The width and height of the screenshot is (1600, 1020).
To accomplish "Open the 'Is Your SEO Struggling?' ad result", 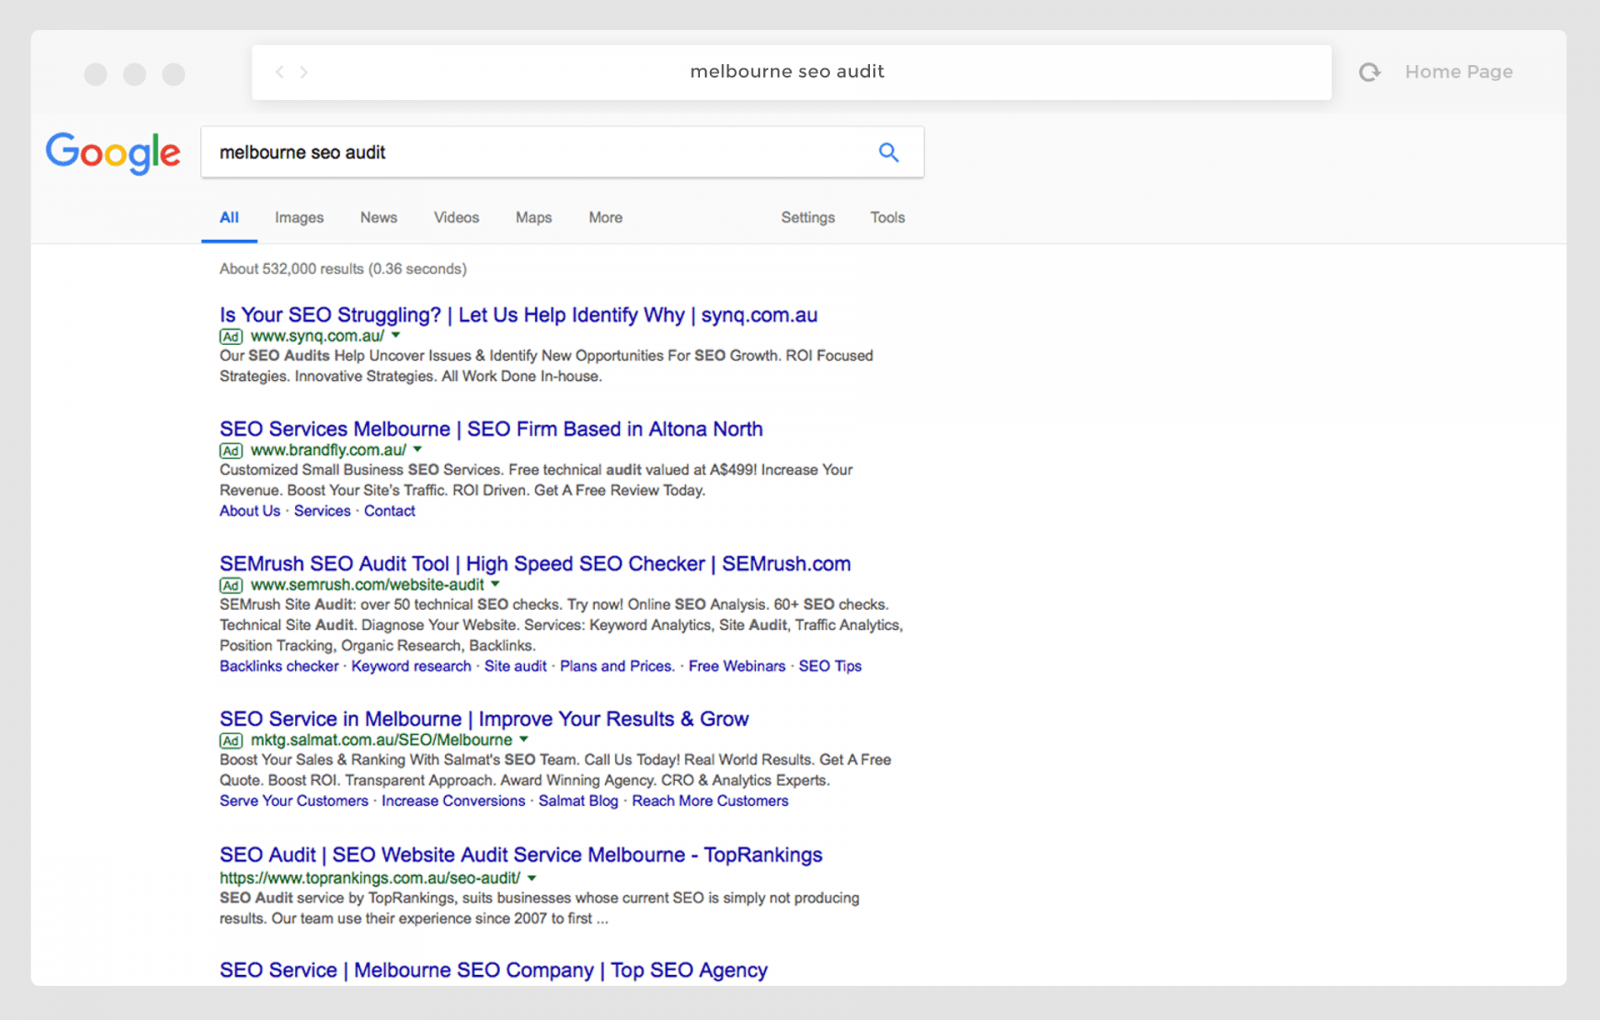I will 518,315.
